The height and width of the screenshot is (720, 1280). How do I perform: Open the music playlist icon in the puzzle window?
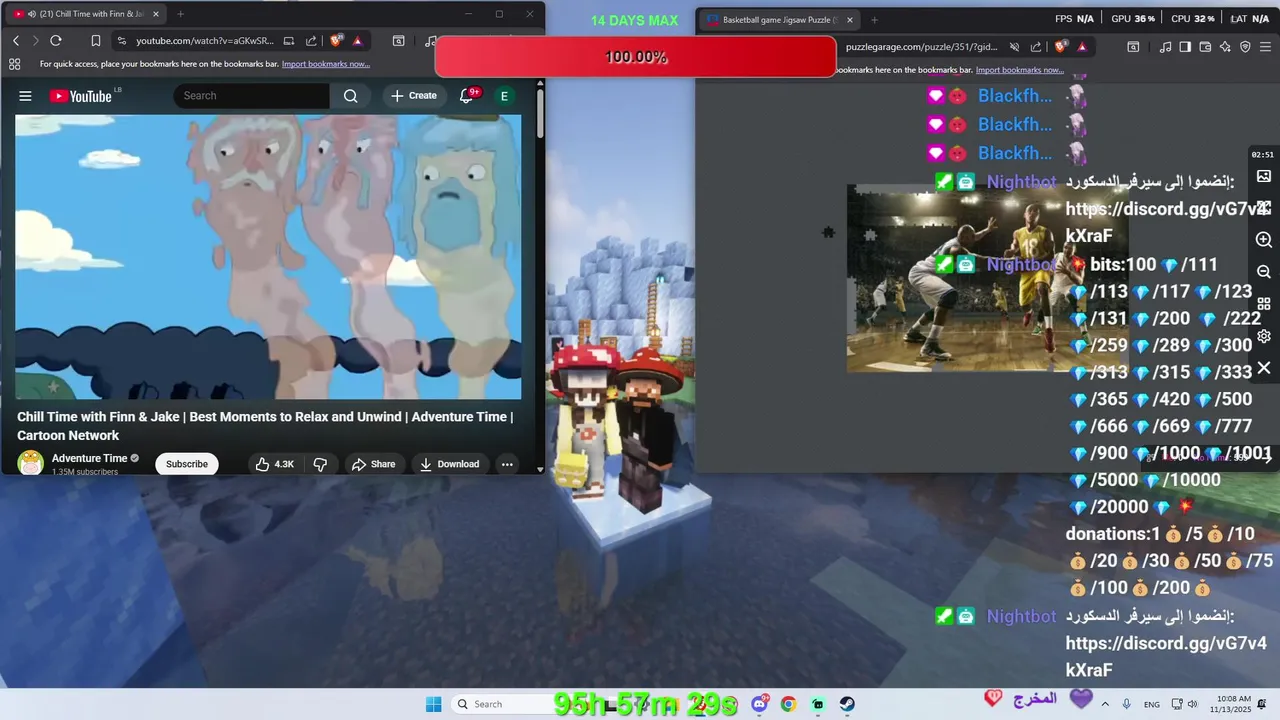coord(1165,46)
